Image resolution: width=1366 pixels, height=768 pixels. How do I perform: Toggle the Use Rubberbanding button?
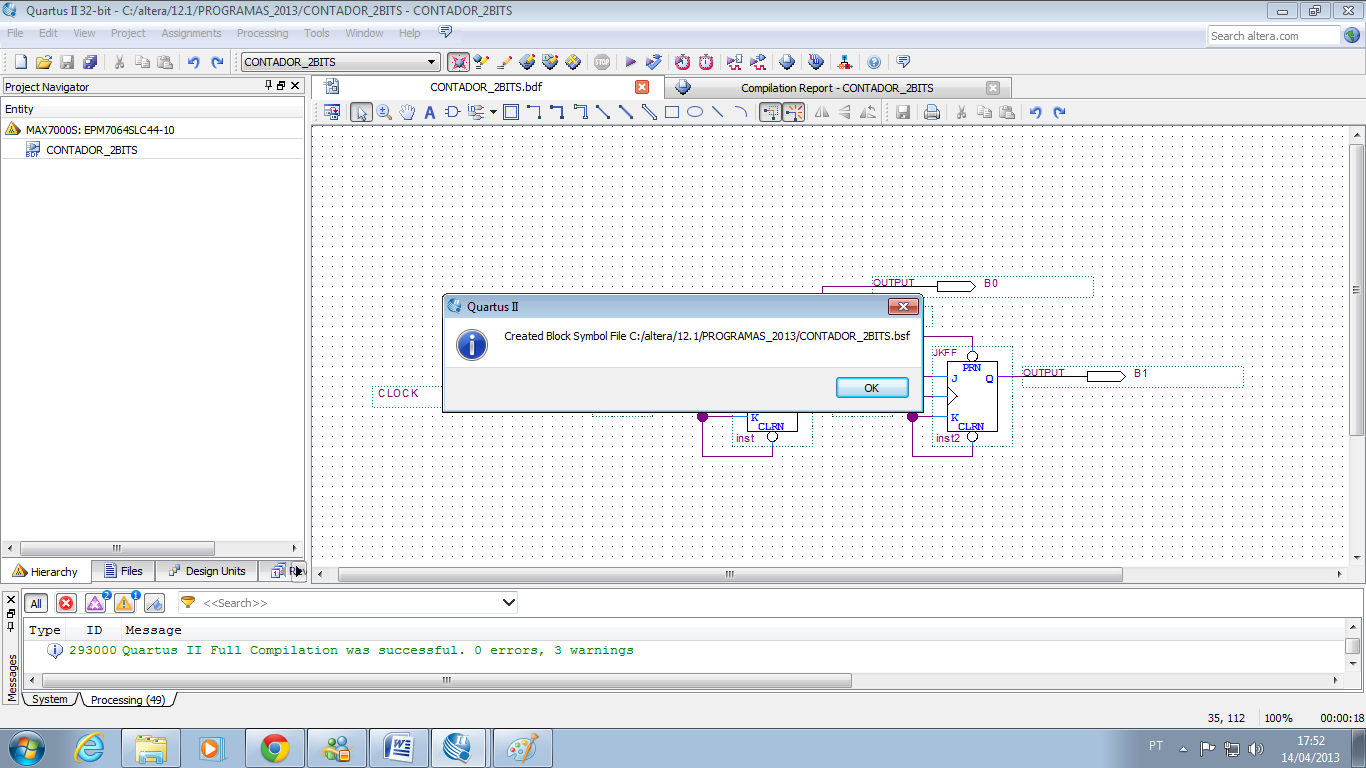[x=771, y=112]
